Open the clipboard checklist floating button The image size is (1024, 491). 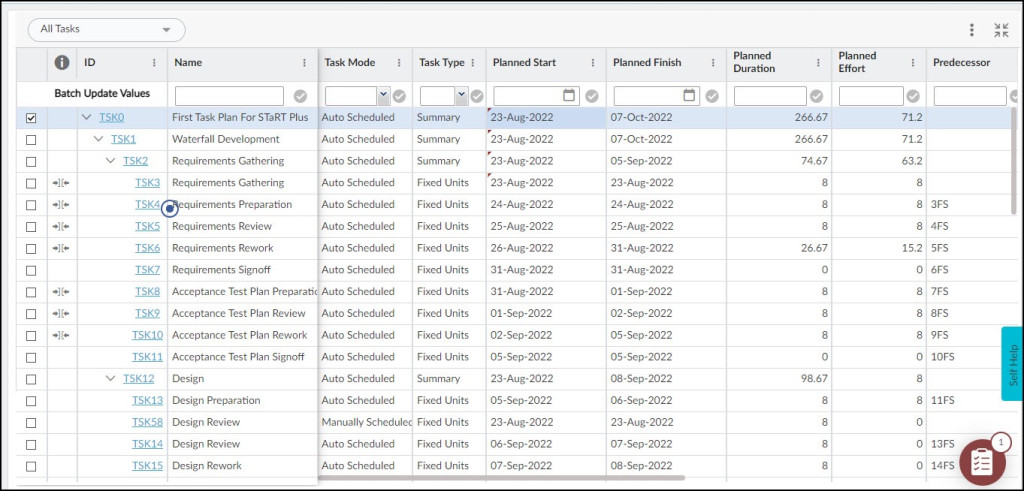(x=982, y=462)
